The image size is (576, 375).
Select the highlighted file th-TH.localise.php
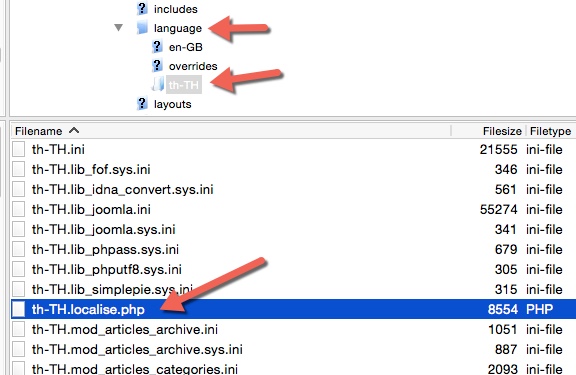(x=88, y=309)
